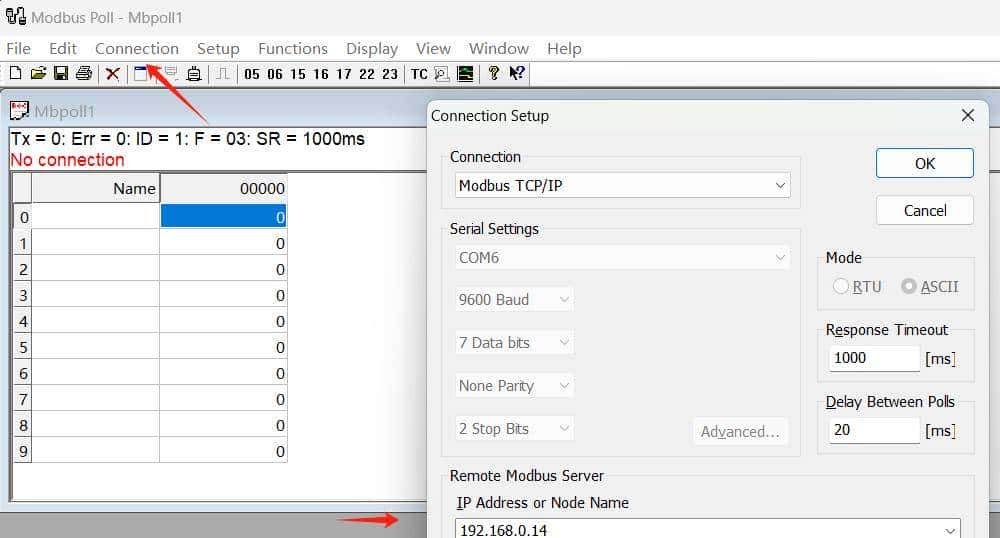Open the File menu
The image size is (1000, 538).
tap(18, 48)
